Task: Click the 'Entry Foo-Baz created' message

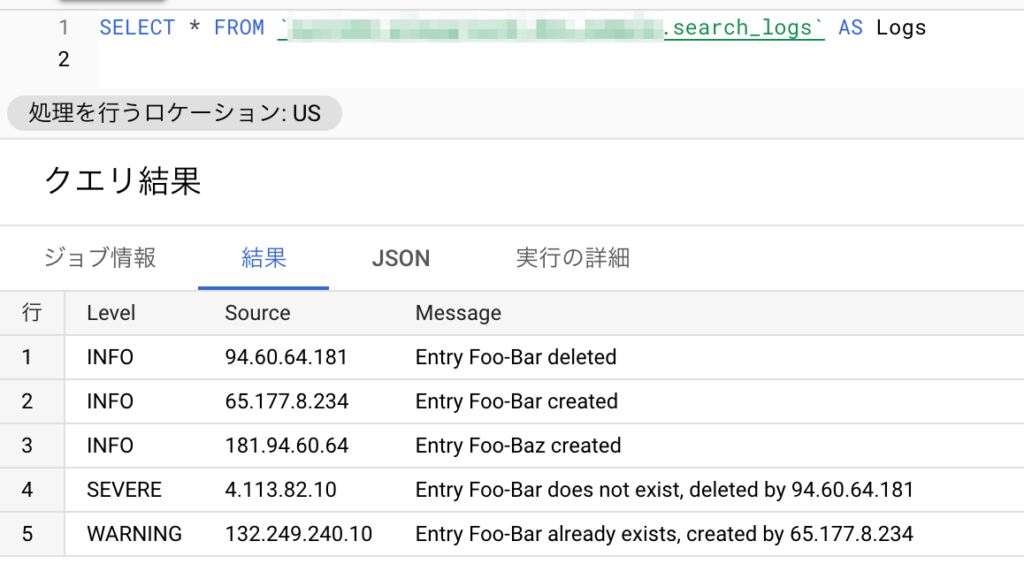Action: pyautogui.click(x=518, y=446)
